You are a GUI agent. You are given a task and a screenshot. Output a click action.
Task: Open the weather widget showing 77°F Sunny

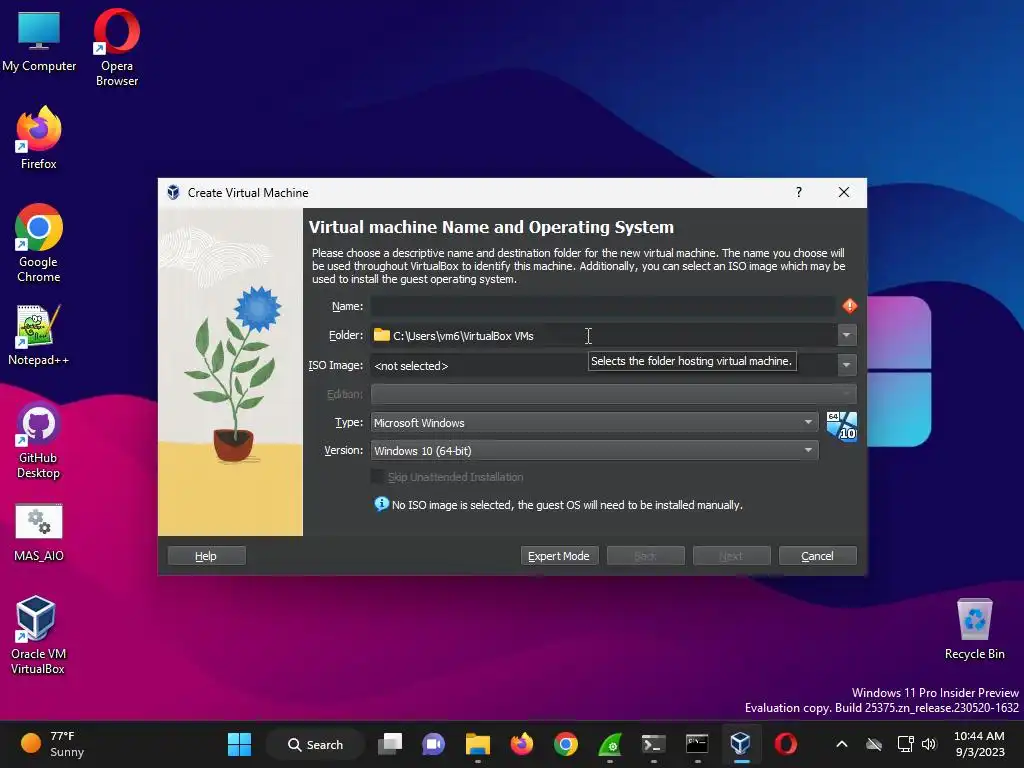click(x=52, y=744)
